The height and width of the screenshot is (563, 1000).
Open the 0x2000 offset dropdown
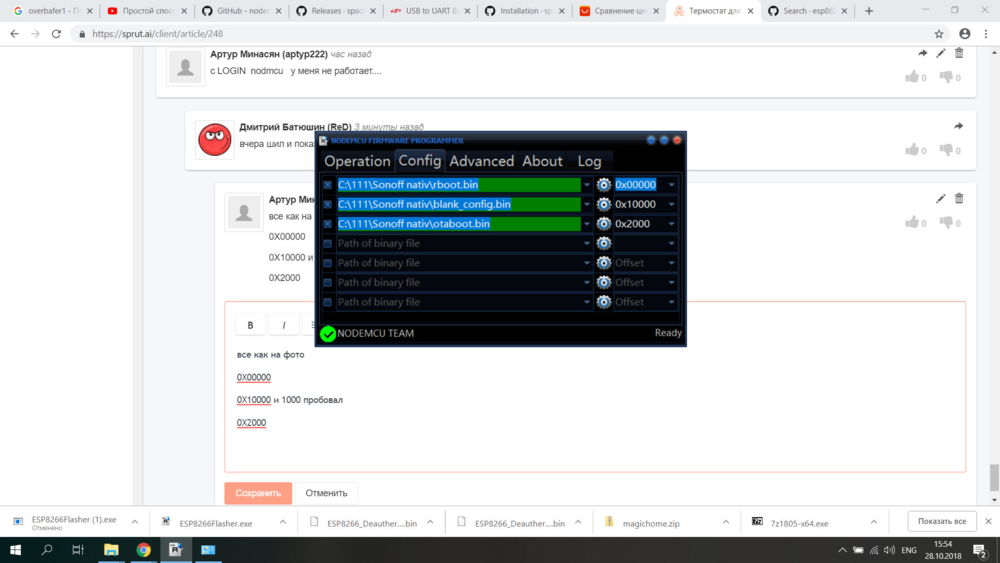coord(672,224)
